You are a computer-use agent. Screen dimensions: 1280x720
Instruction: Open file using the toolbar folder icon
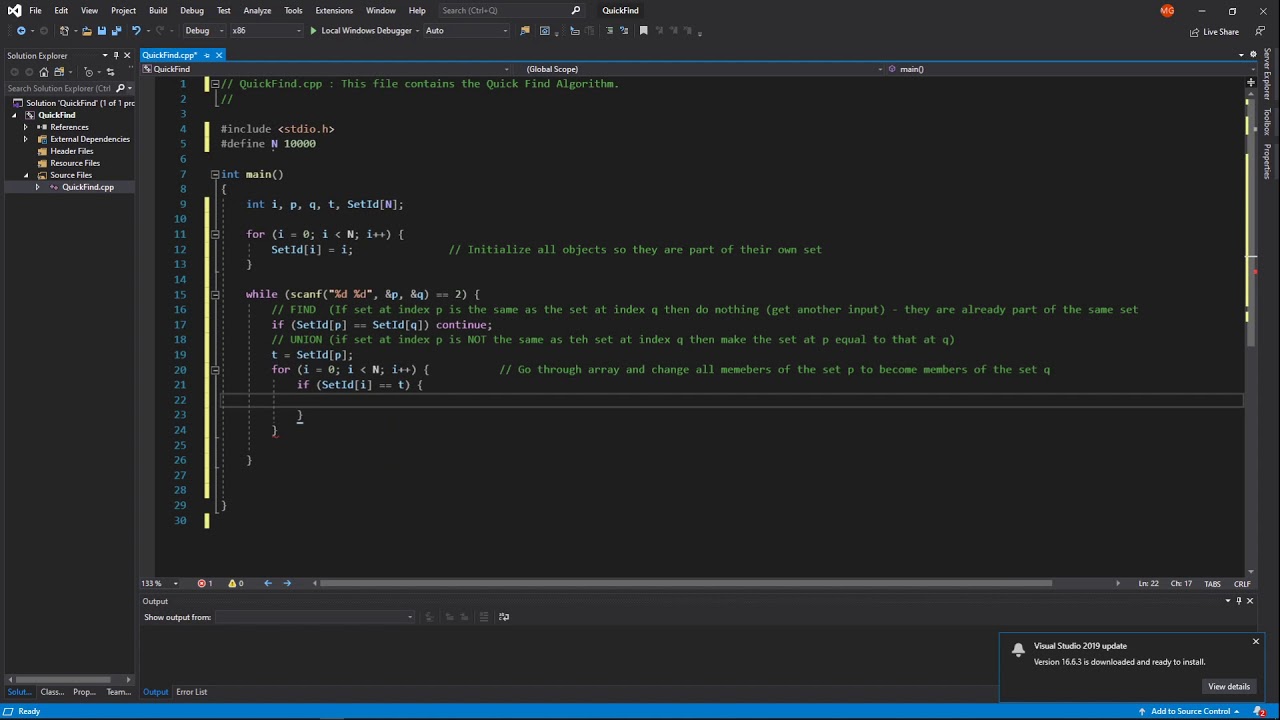tap(87, 31)
